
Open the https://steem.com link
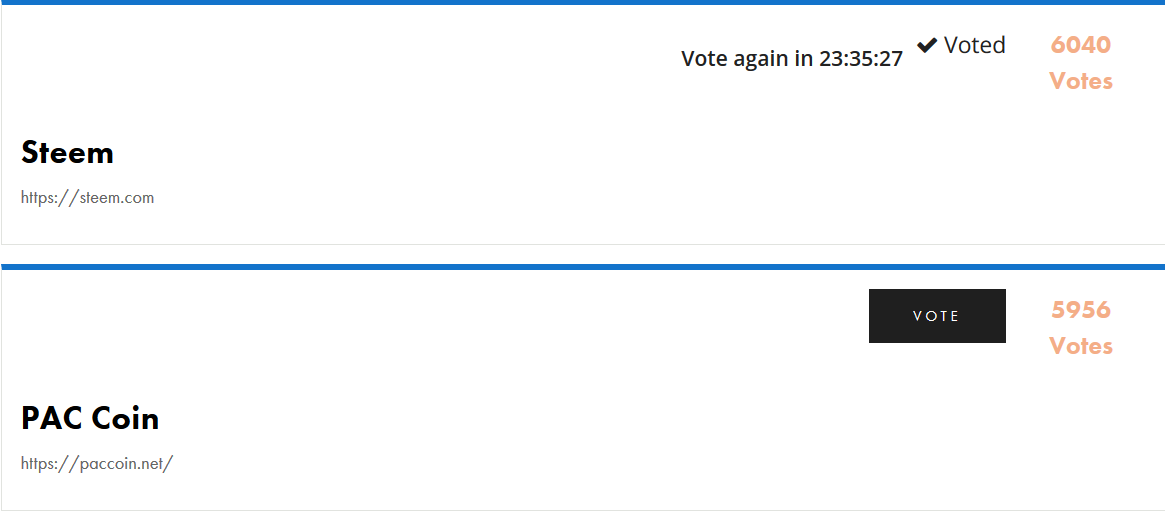tap(88, 198)
